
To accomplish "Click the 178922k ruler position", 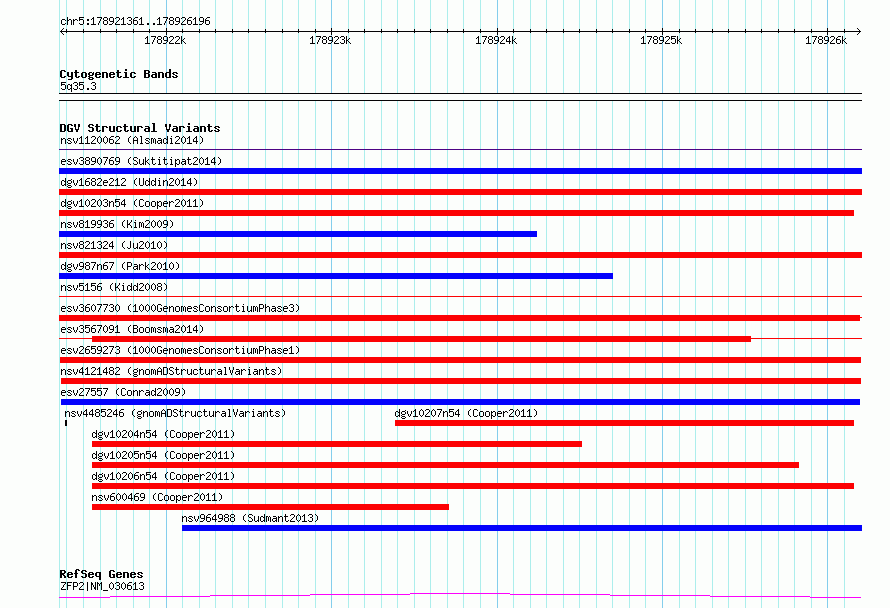I will tap(165, 40).
